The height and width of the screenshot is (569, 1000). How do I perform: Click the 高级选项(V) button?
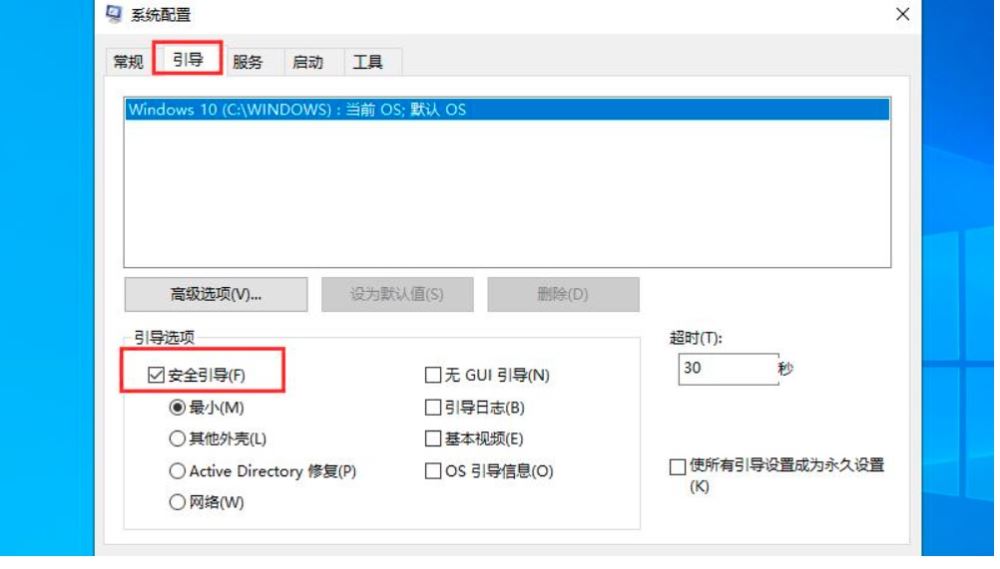[215, 294]
